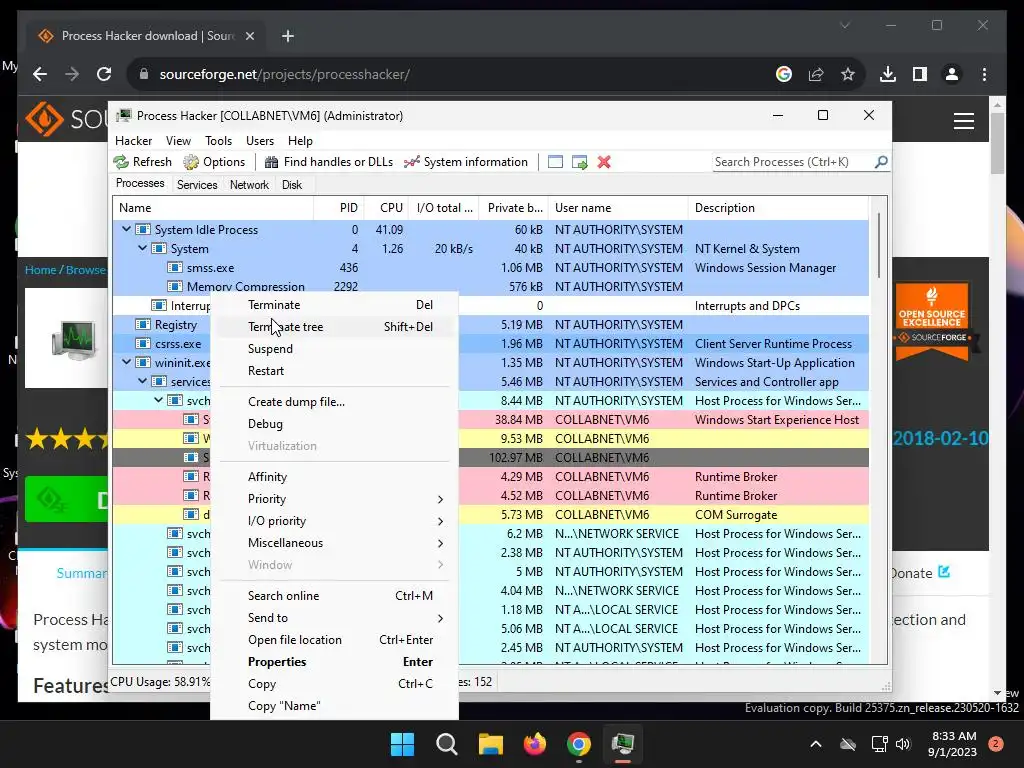Image resolution: width=1024 pixels, height=768 pixels.
Task: Choose Search online in context menu
Action: [335, 596]
